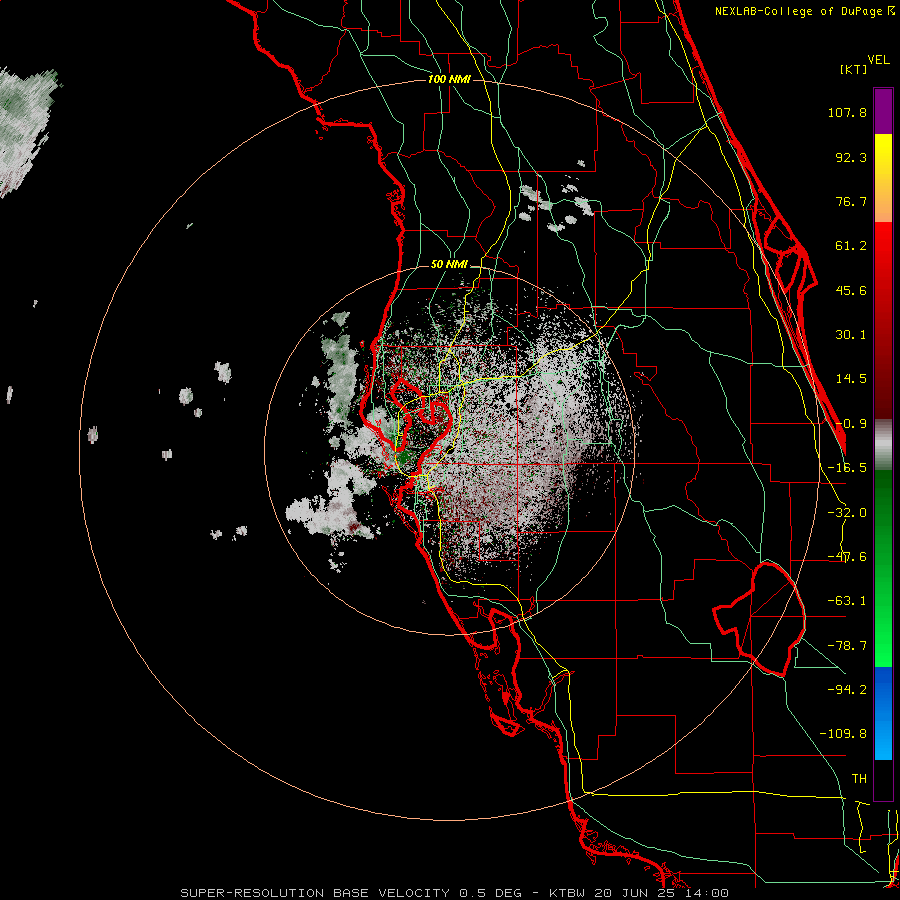Click the "[KT]" units label
This screenshot has height=900, width=900.
coord(853,69)
